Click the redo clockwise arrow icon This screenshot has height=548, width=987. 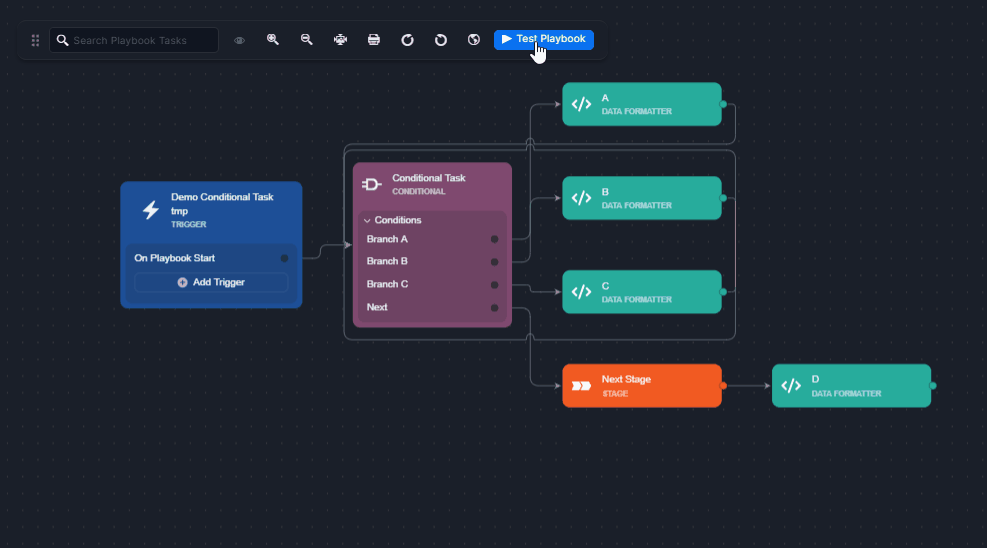[407, 40]
